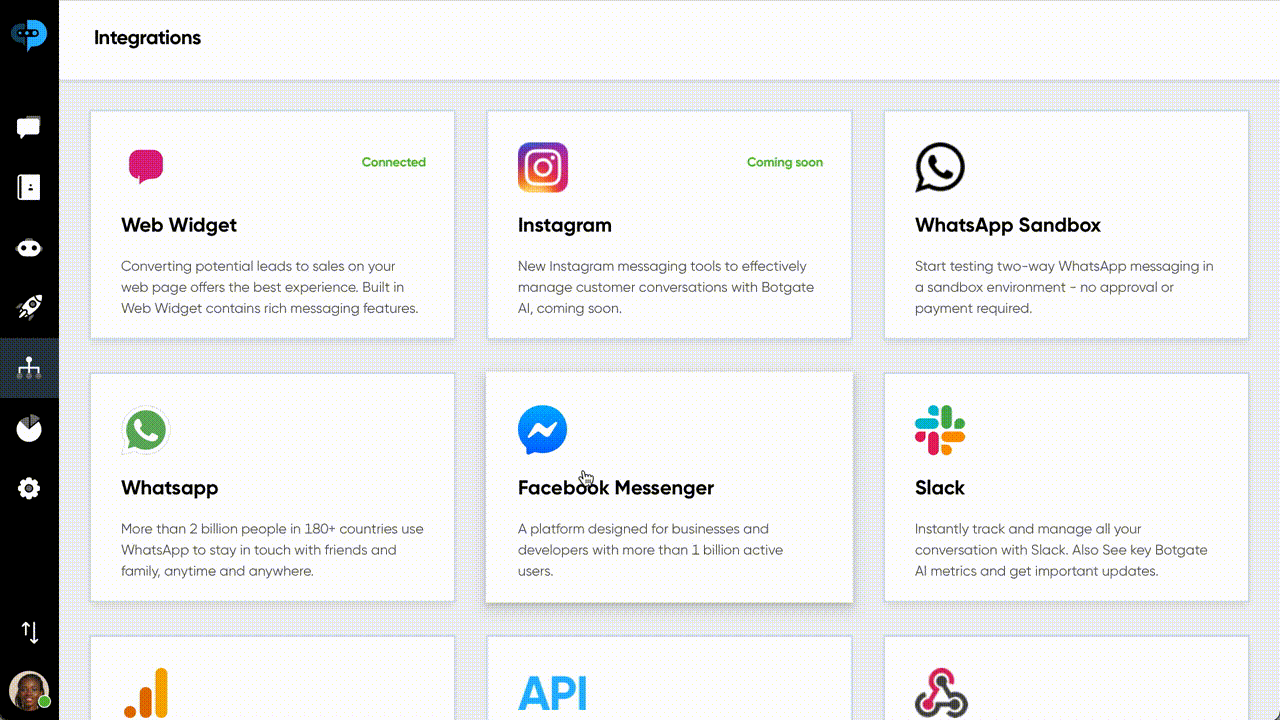Click the Instagram logo icon

click(543, 167)
